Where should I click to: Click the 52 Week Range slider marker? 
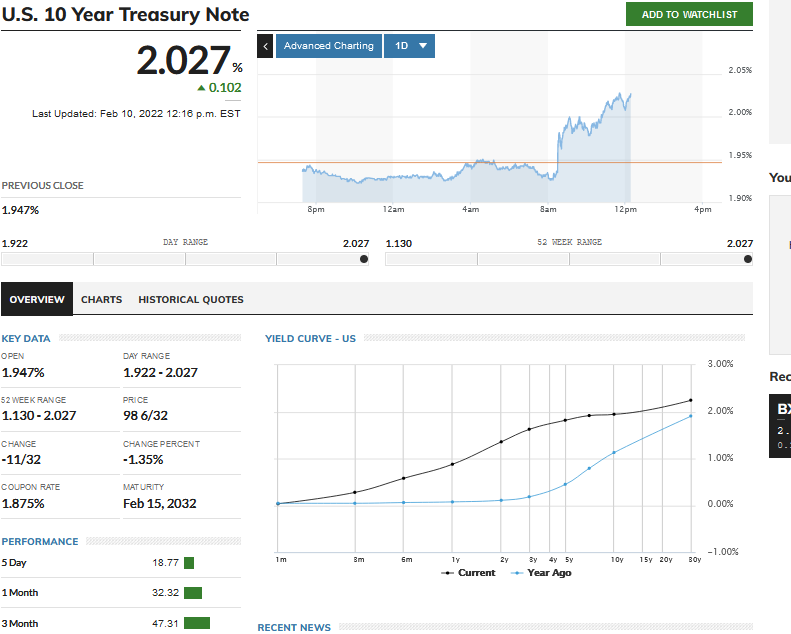coord(748,259)
